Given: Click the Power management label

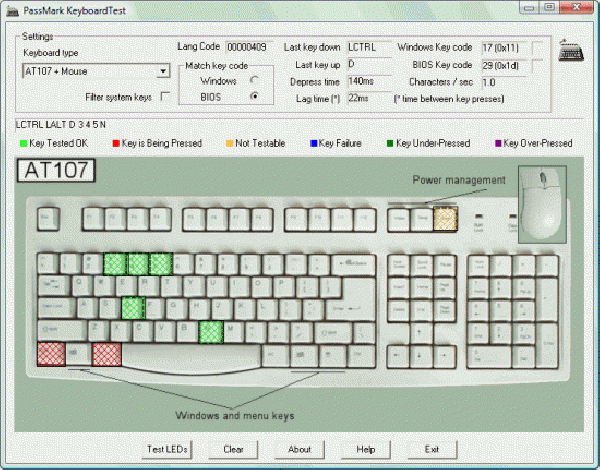Looking at the screenshot, I should [459, 180].
